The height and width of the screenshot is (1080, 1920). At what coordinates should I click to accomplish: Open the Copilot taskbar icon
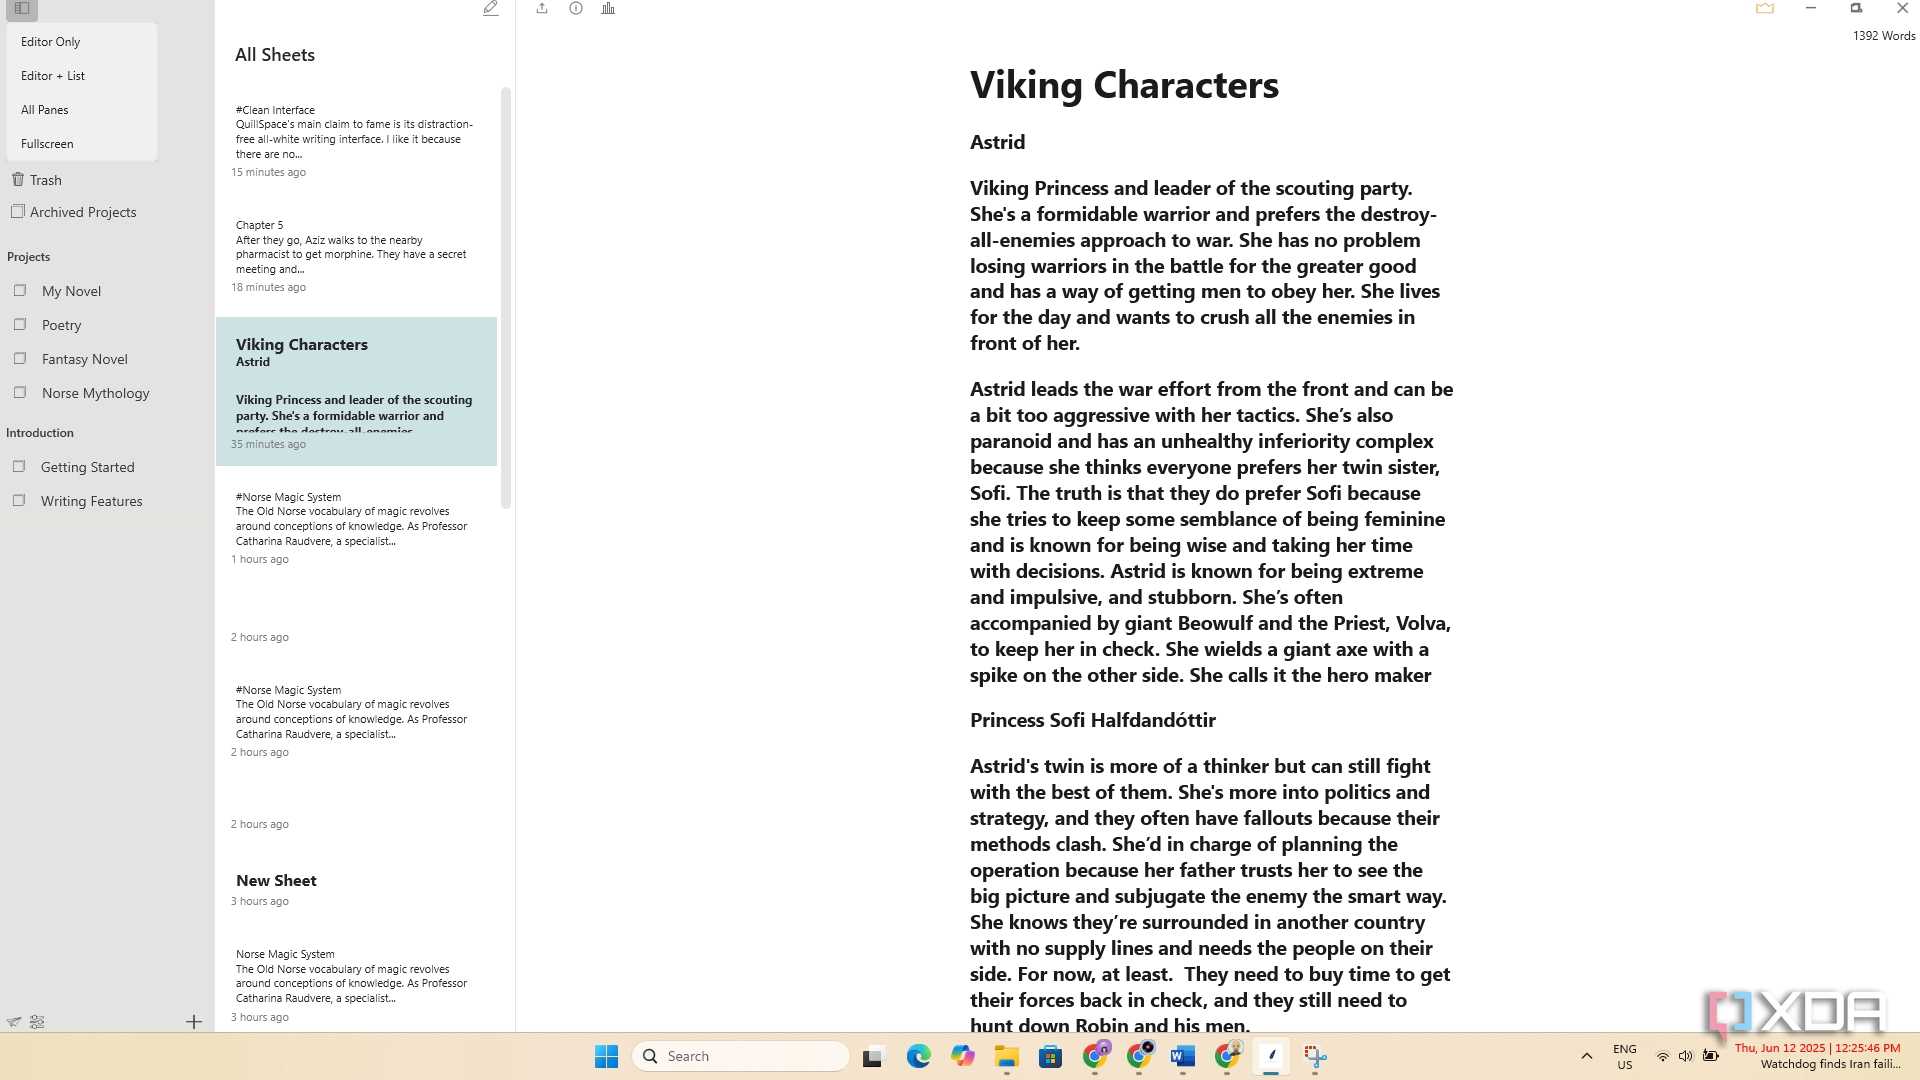963,1056
